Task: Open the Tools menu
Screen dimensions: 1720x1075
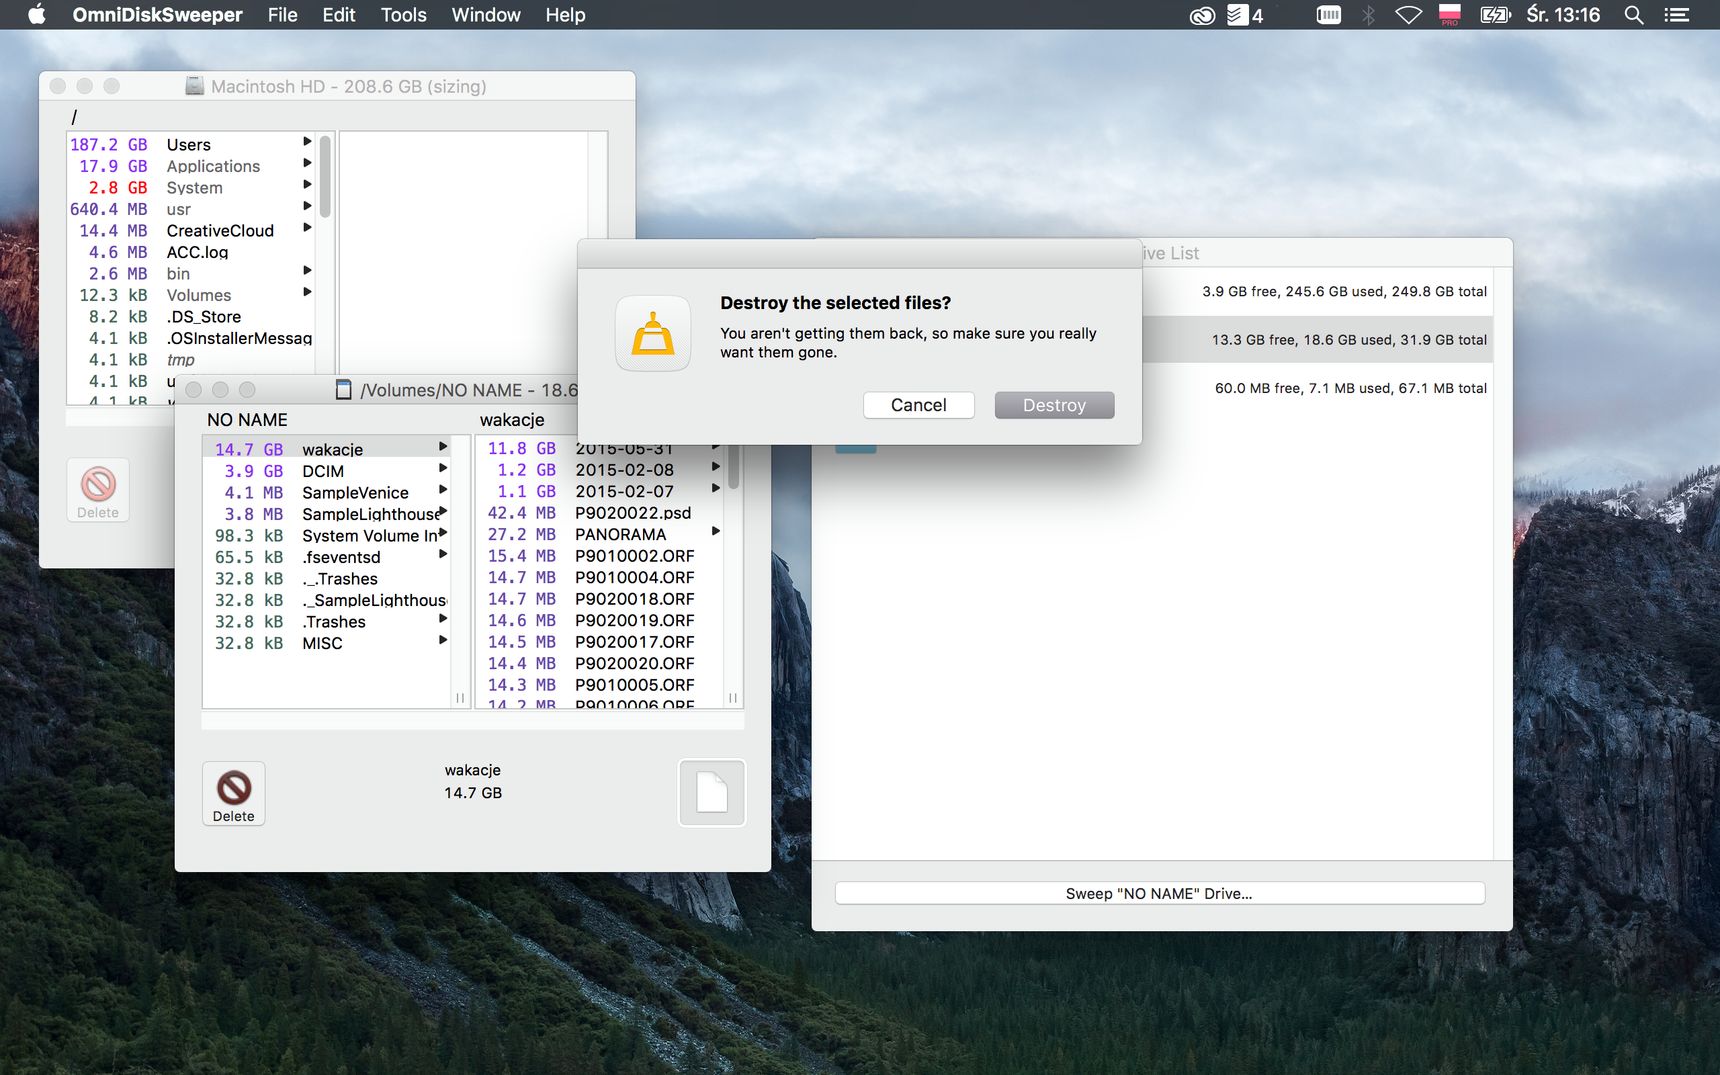Action: click(x=403, y=15)
